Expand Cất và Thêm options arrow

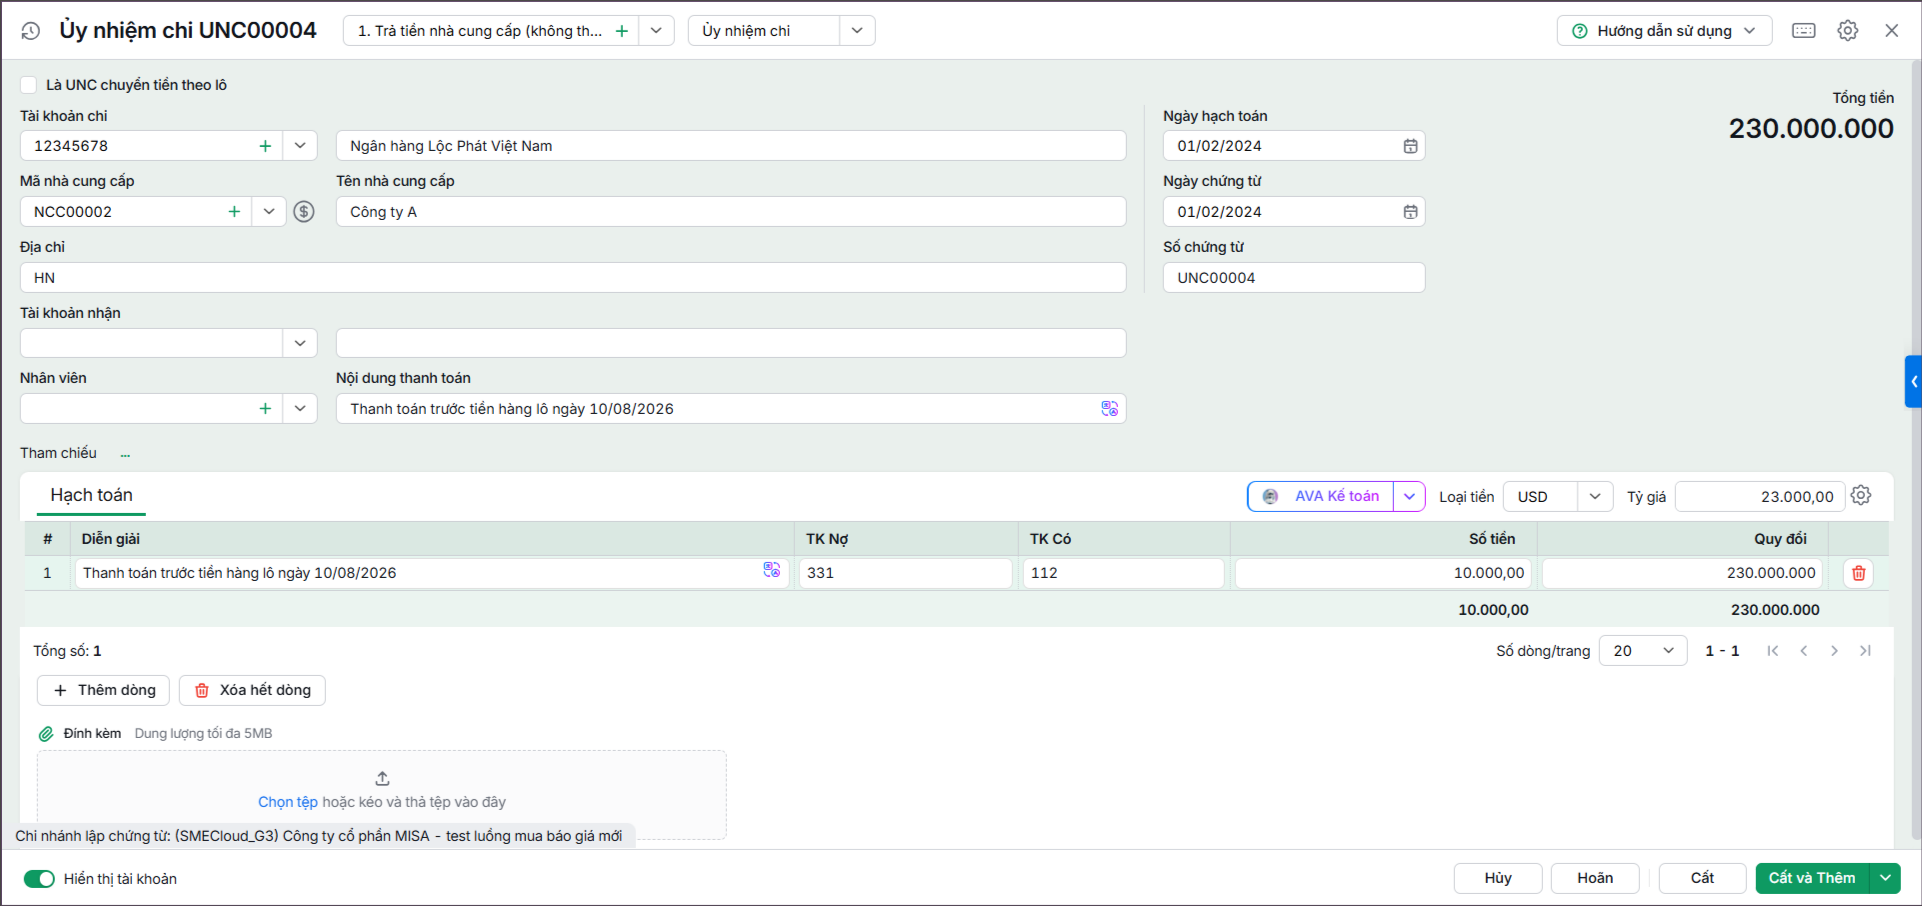click(x=1885, y=878)
